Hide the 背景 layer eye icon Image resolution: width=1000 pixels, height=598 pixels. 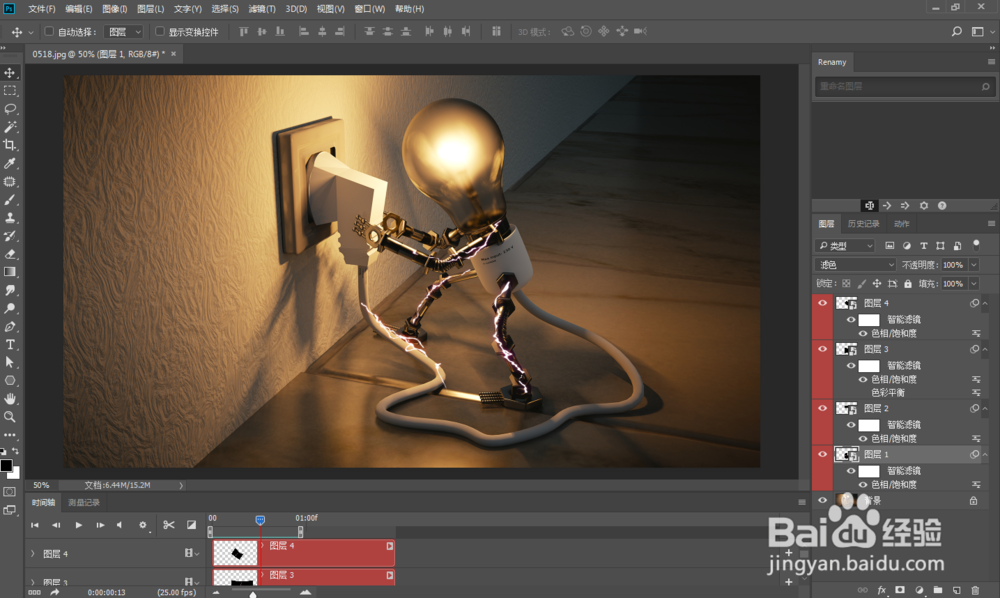click(822, 500)
